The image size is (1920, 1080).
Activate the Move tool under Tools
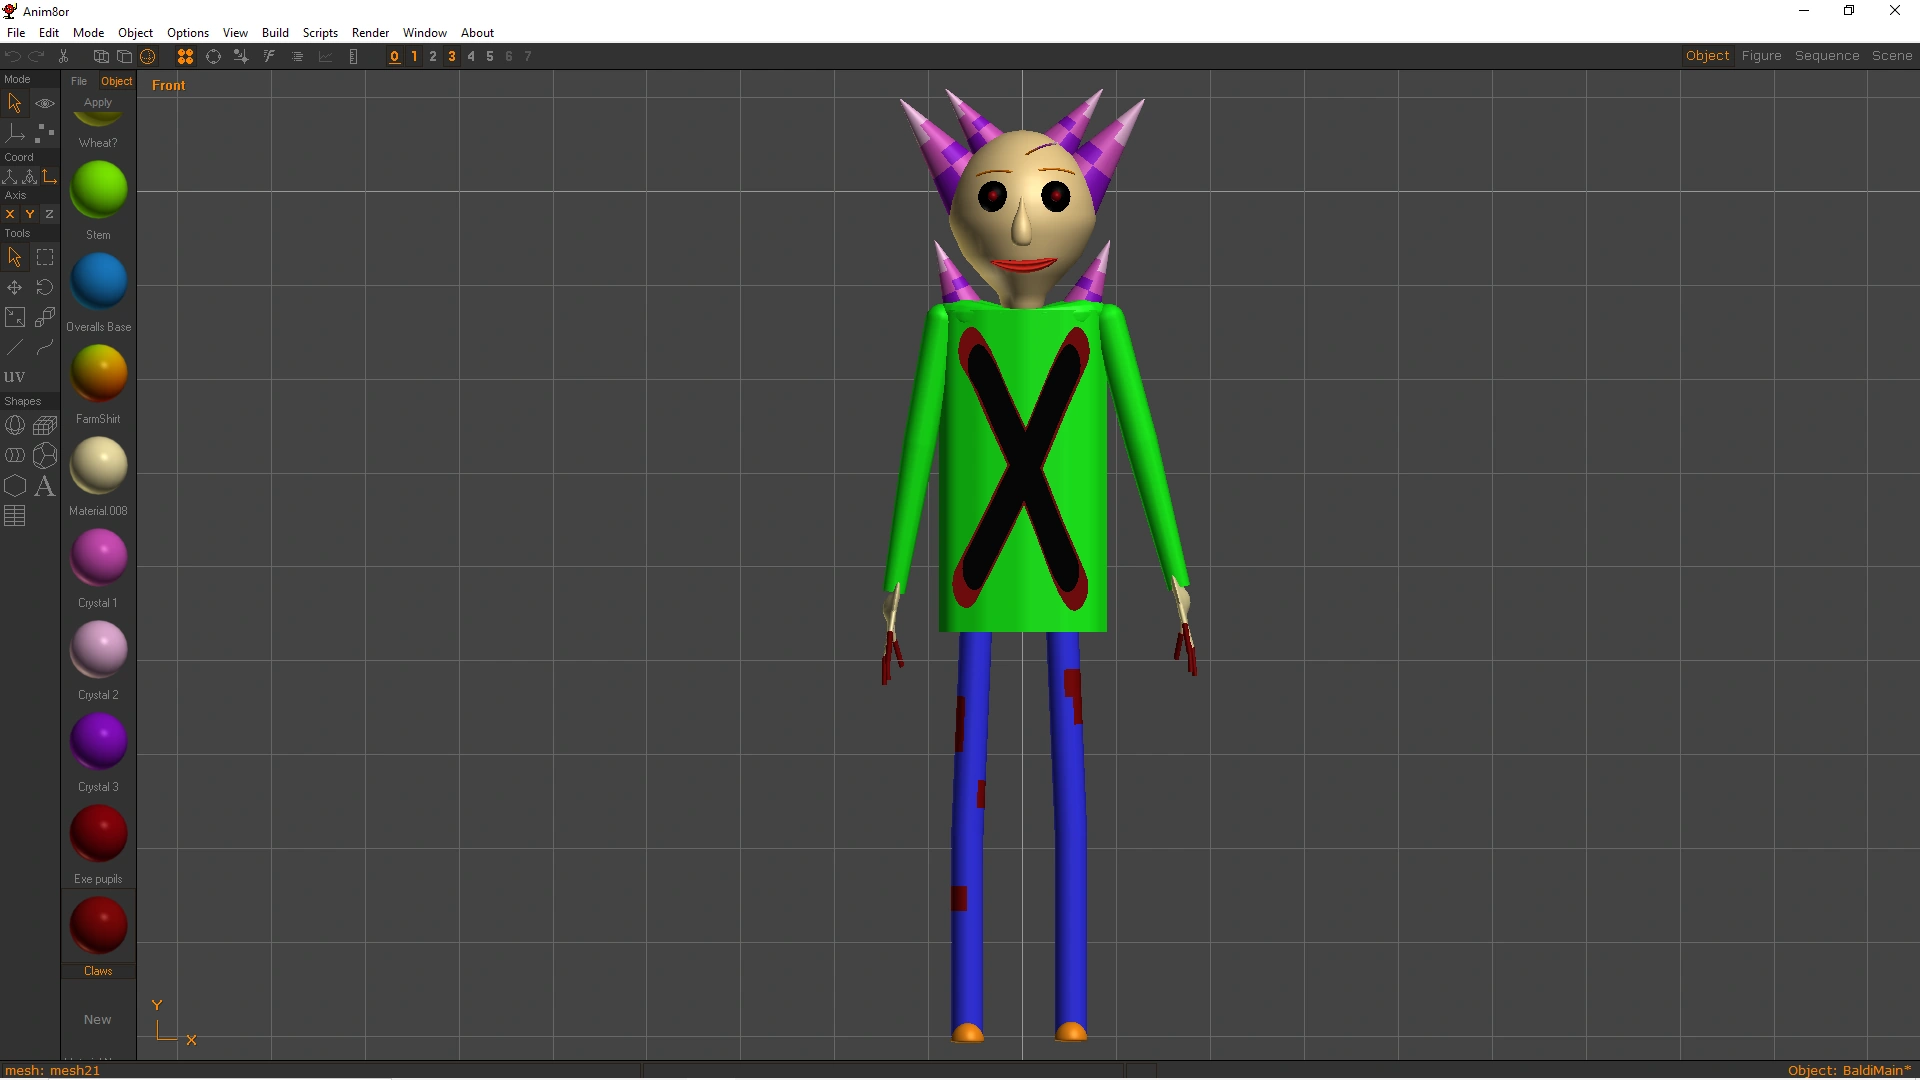click(14, 287)
